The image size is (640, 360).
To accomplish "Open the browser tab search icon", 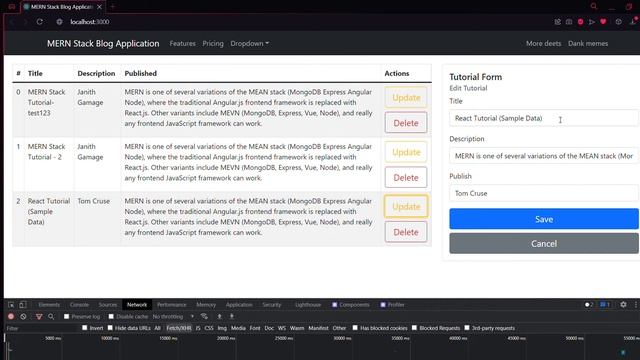I will point(594,7).
